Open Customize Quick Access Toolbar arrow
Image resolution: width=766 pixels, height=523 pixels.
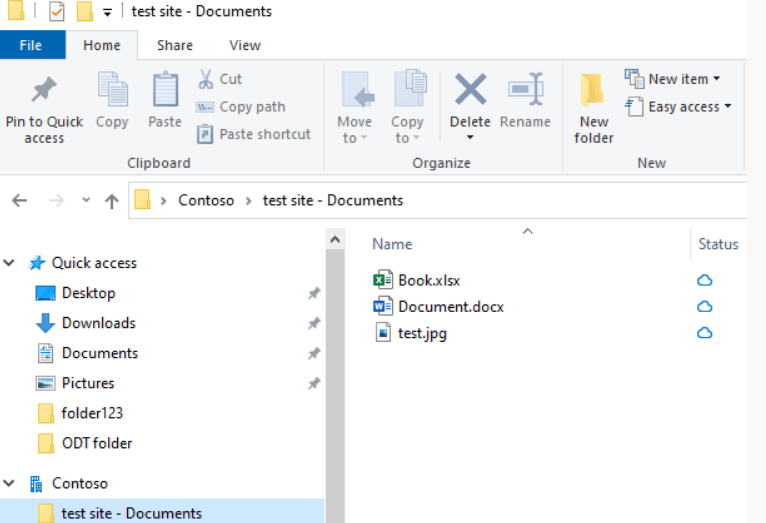point(107,13)
